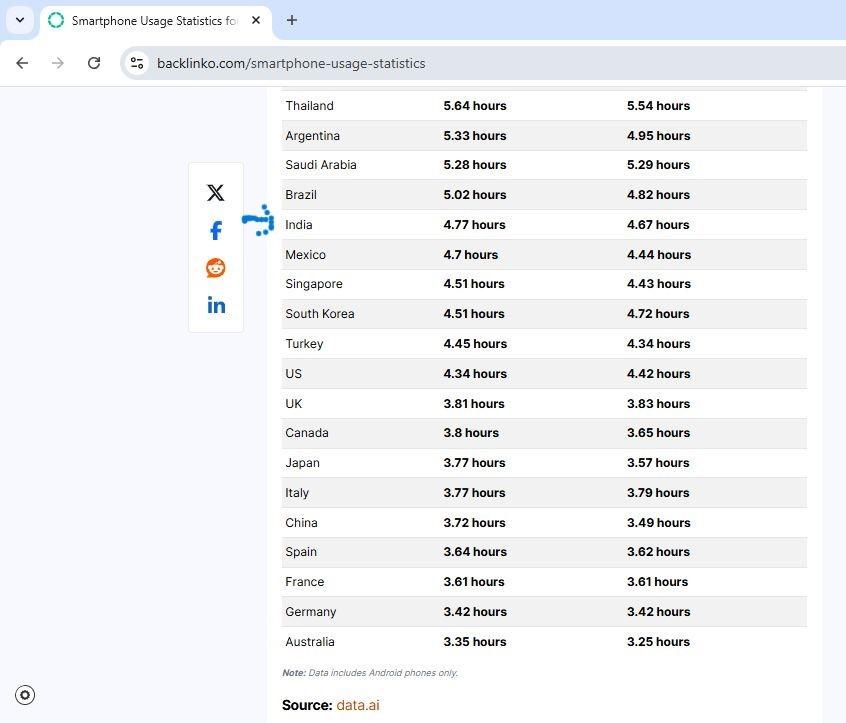Viewport: 846px width, 723px height.
Task: Share page via Reddit icon
Action: click(215, 268)
